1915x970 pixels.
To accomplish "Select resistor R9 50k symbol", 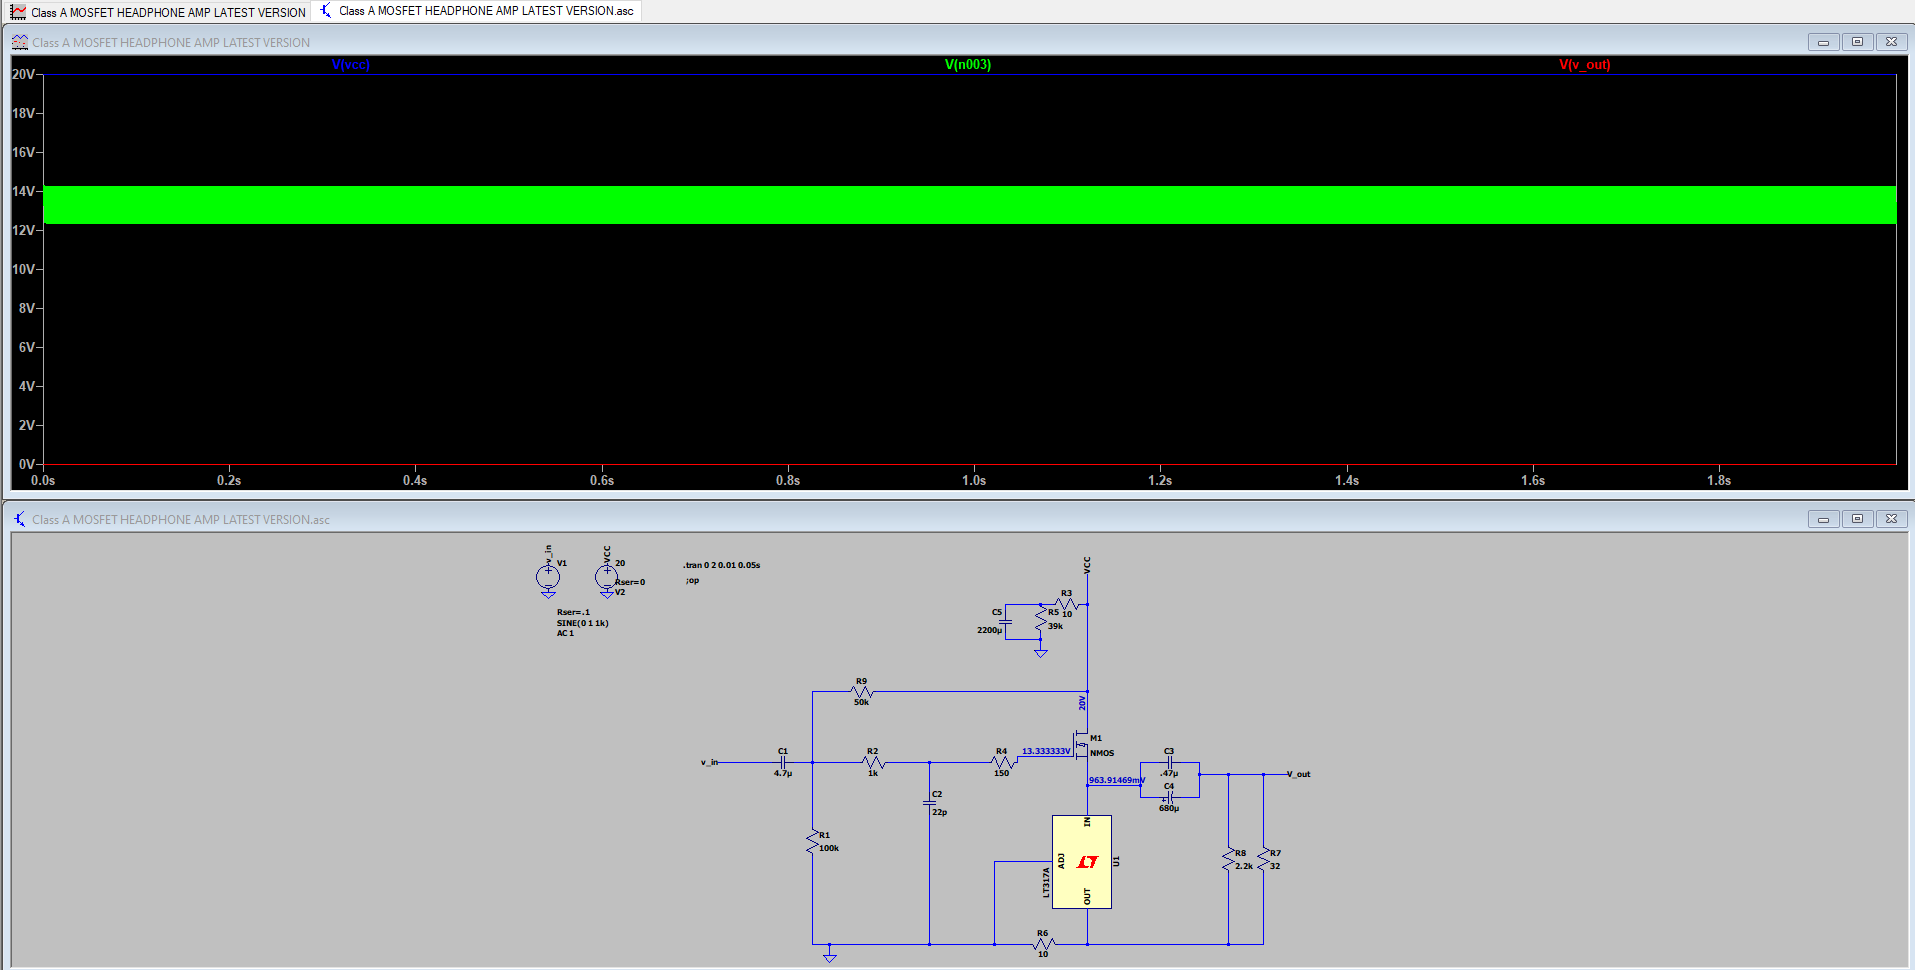I will click(862, 692).
